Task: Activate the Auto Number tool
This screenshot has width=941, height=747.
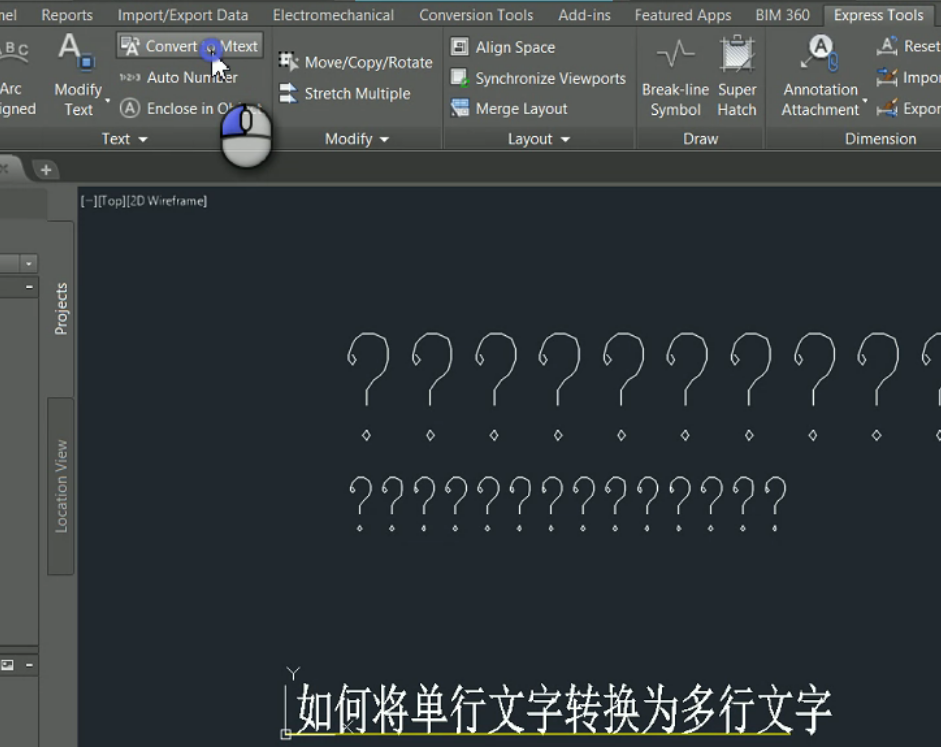Action: 193,77
